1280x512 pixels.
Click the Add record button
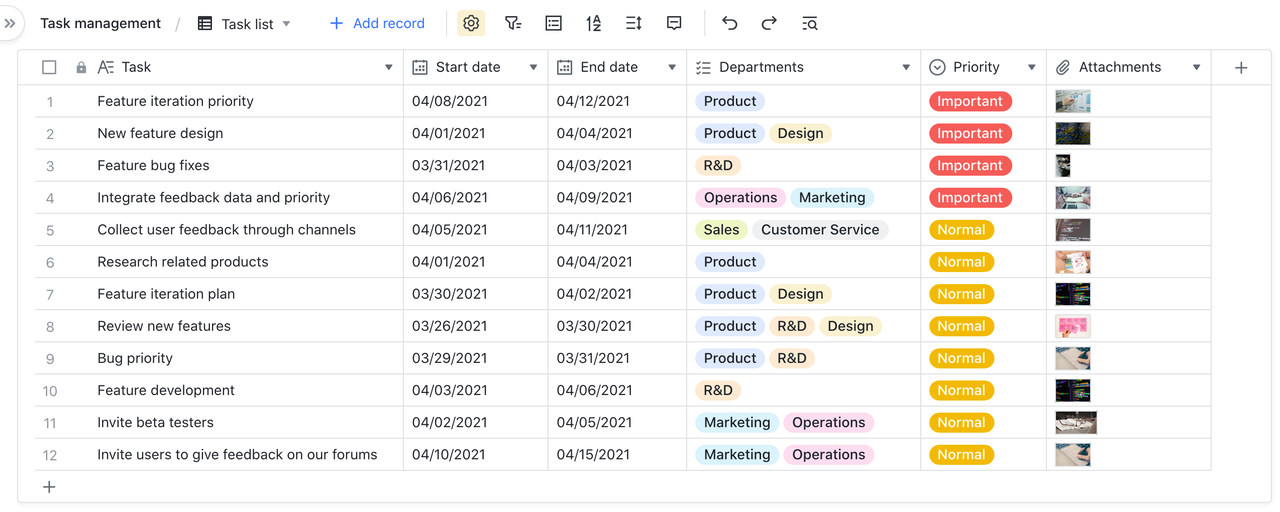point(377,23)
